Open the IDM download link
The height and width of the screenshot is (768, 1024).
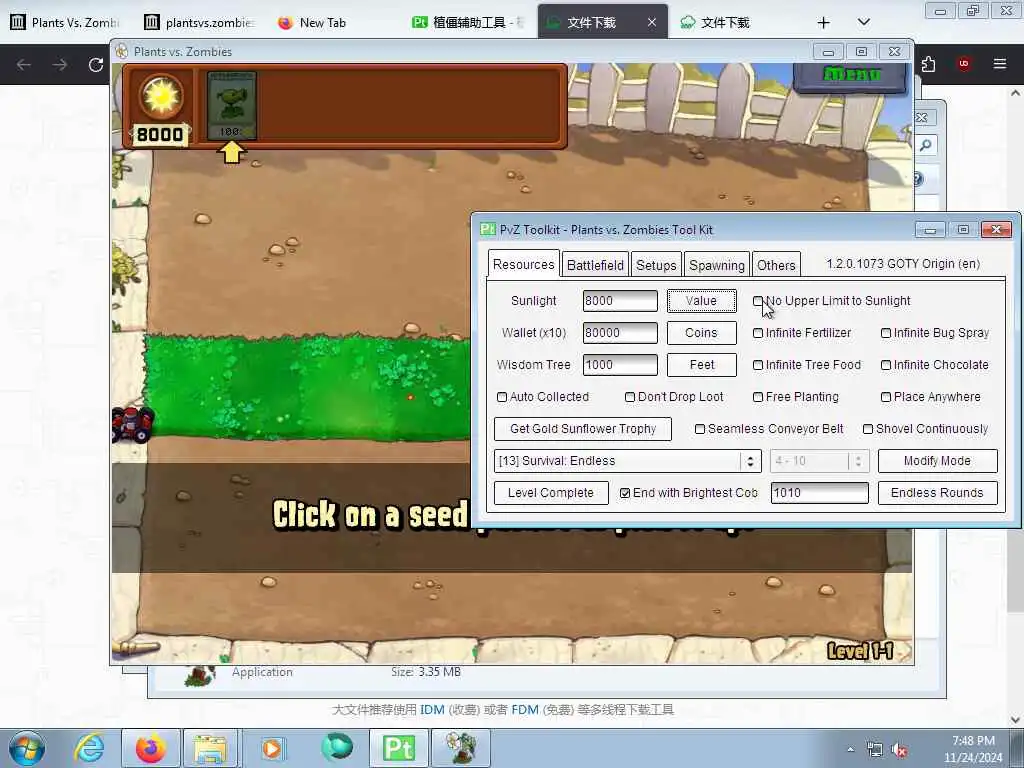point(432,710)
